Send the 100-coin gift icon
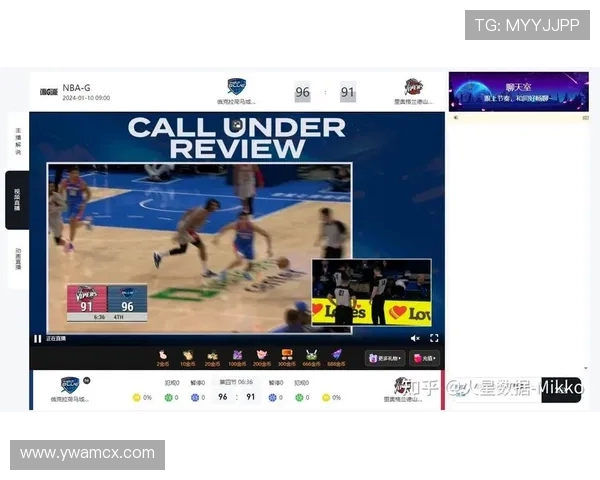Viewport: 600px width, 480px height. pos(237,354)
